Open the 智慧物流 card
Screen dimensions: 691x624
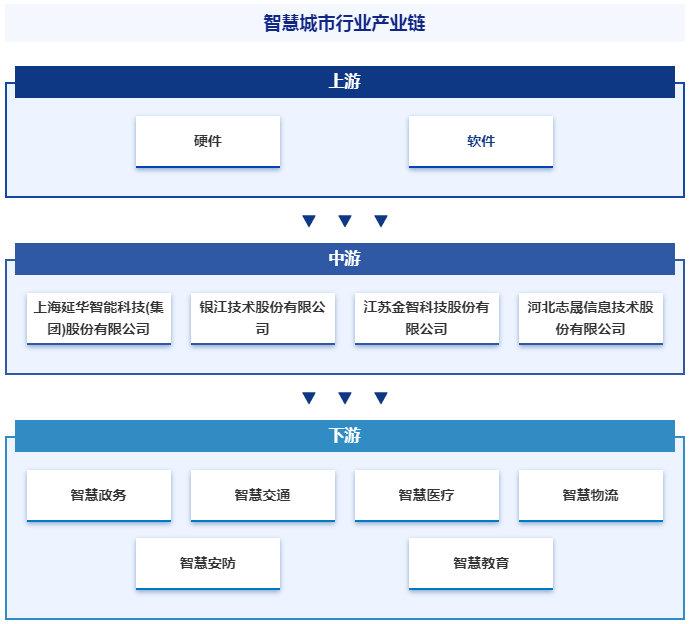(x=591, y=495)
